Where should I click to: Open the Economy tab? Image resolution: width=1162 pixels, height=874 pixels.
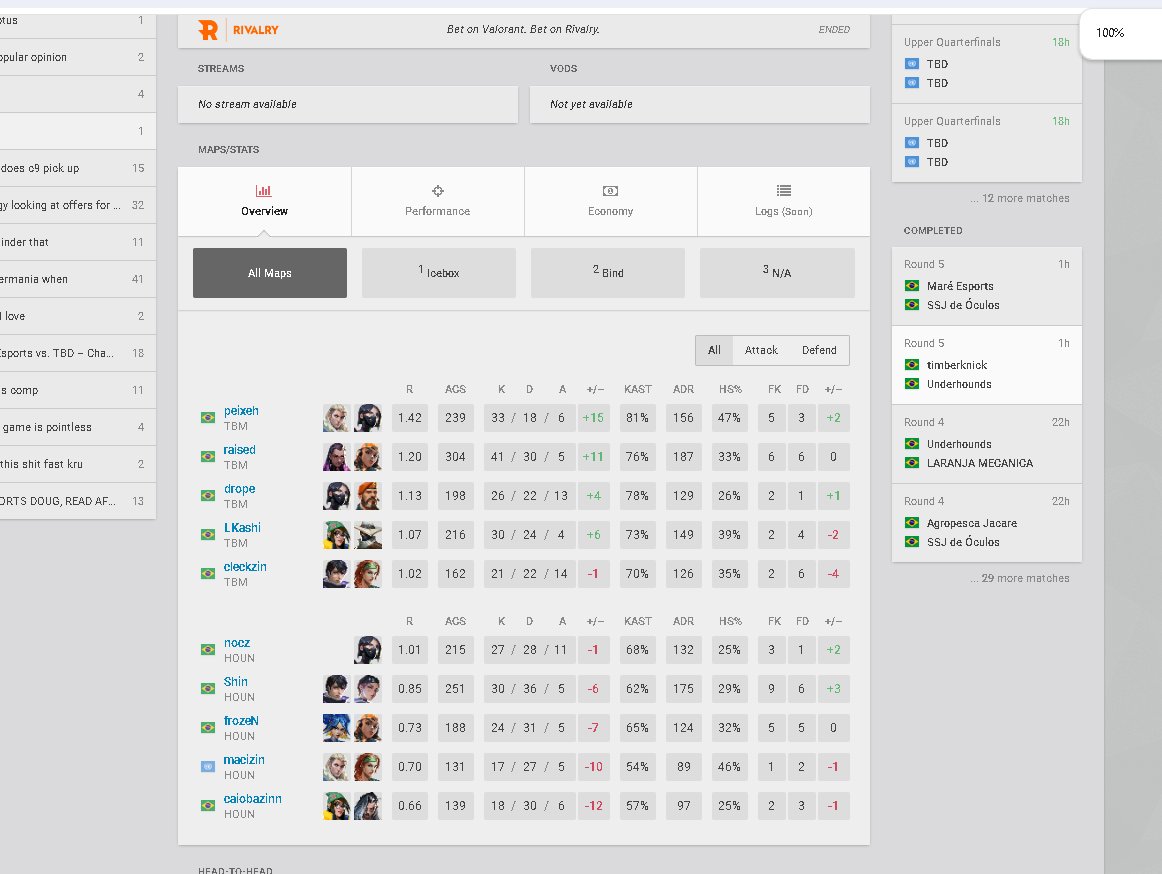pyautogui.click(x=611, y=202)
